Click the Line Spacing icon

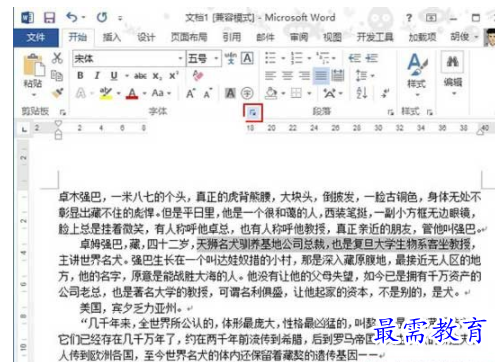361,76
